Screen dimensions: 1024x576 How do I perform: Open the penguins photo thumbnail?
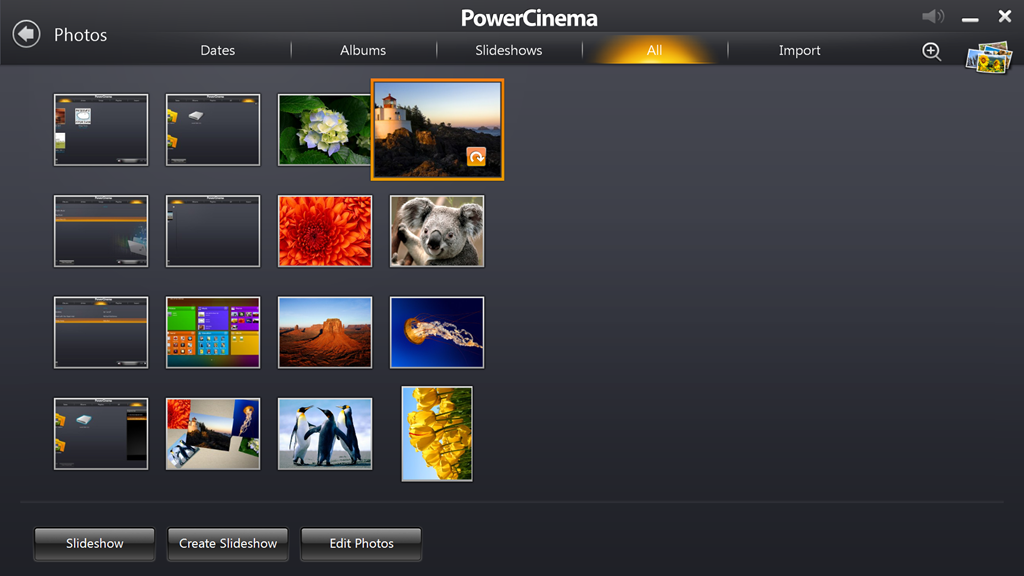(325, 433)
